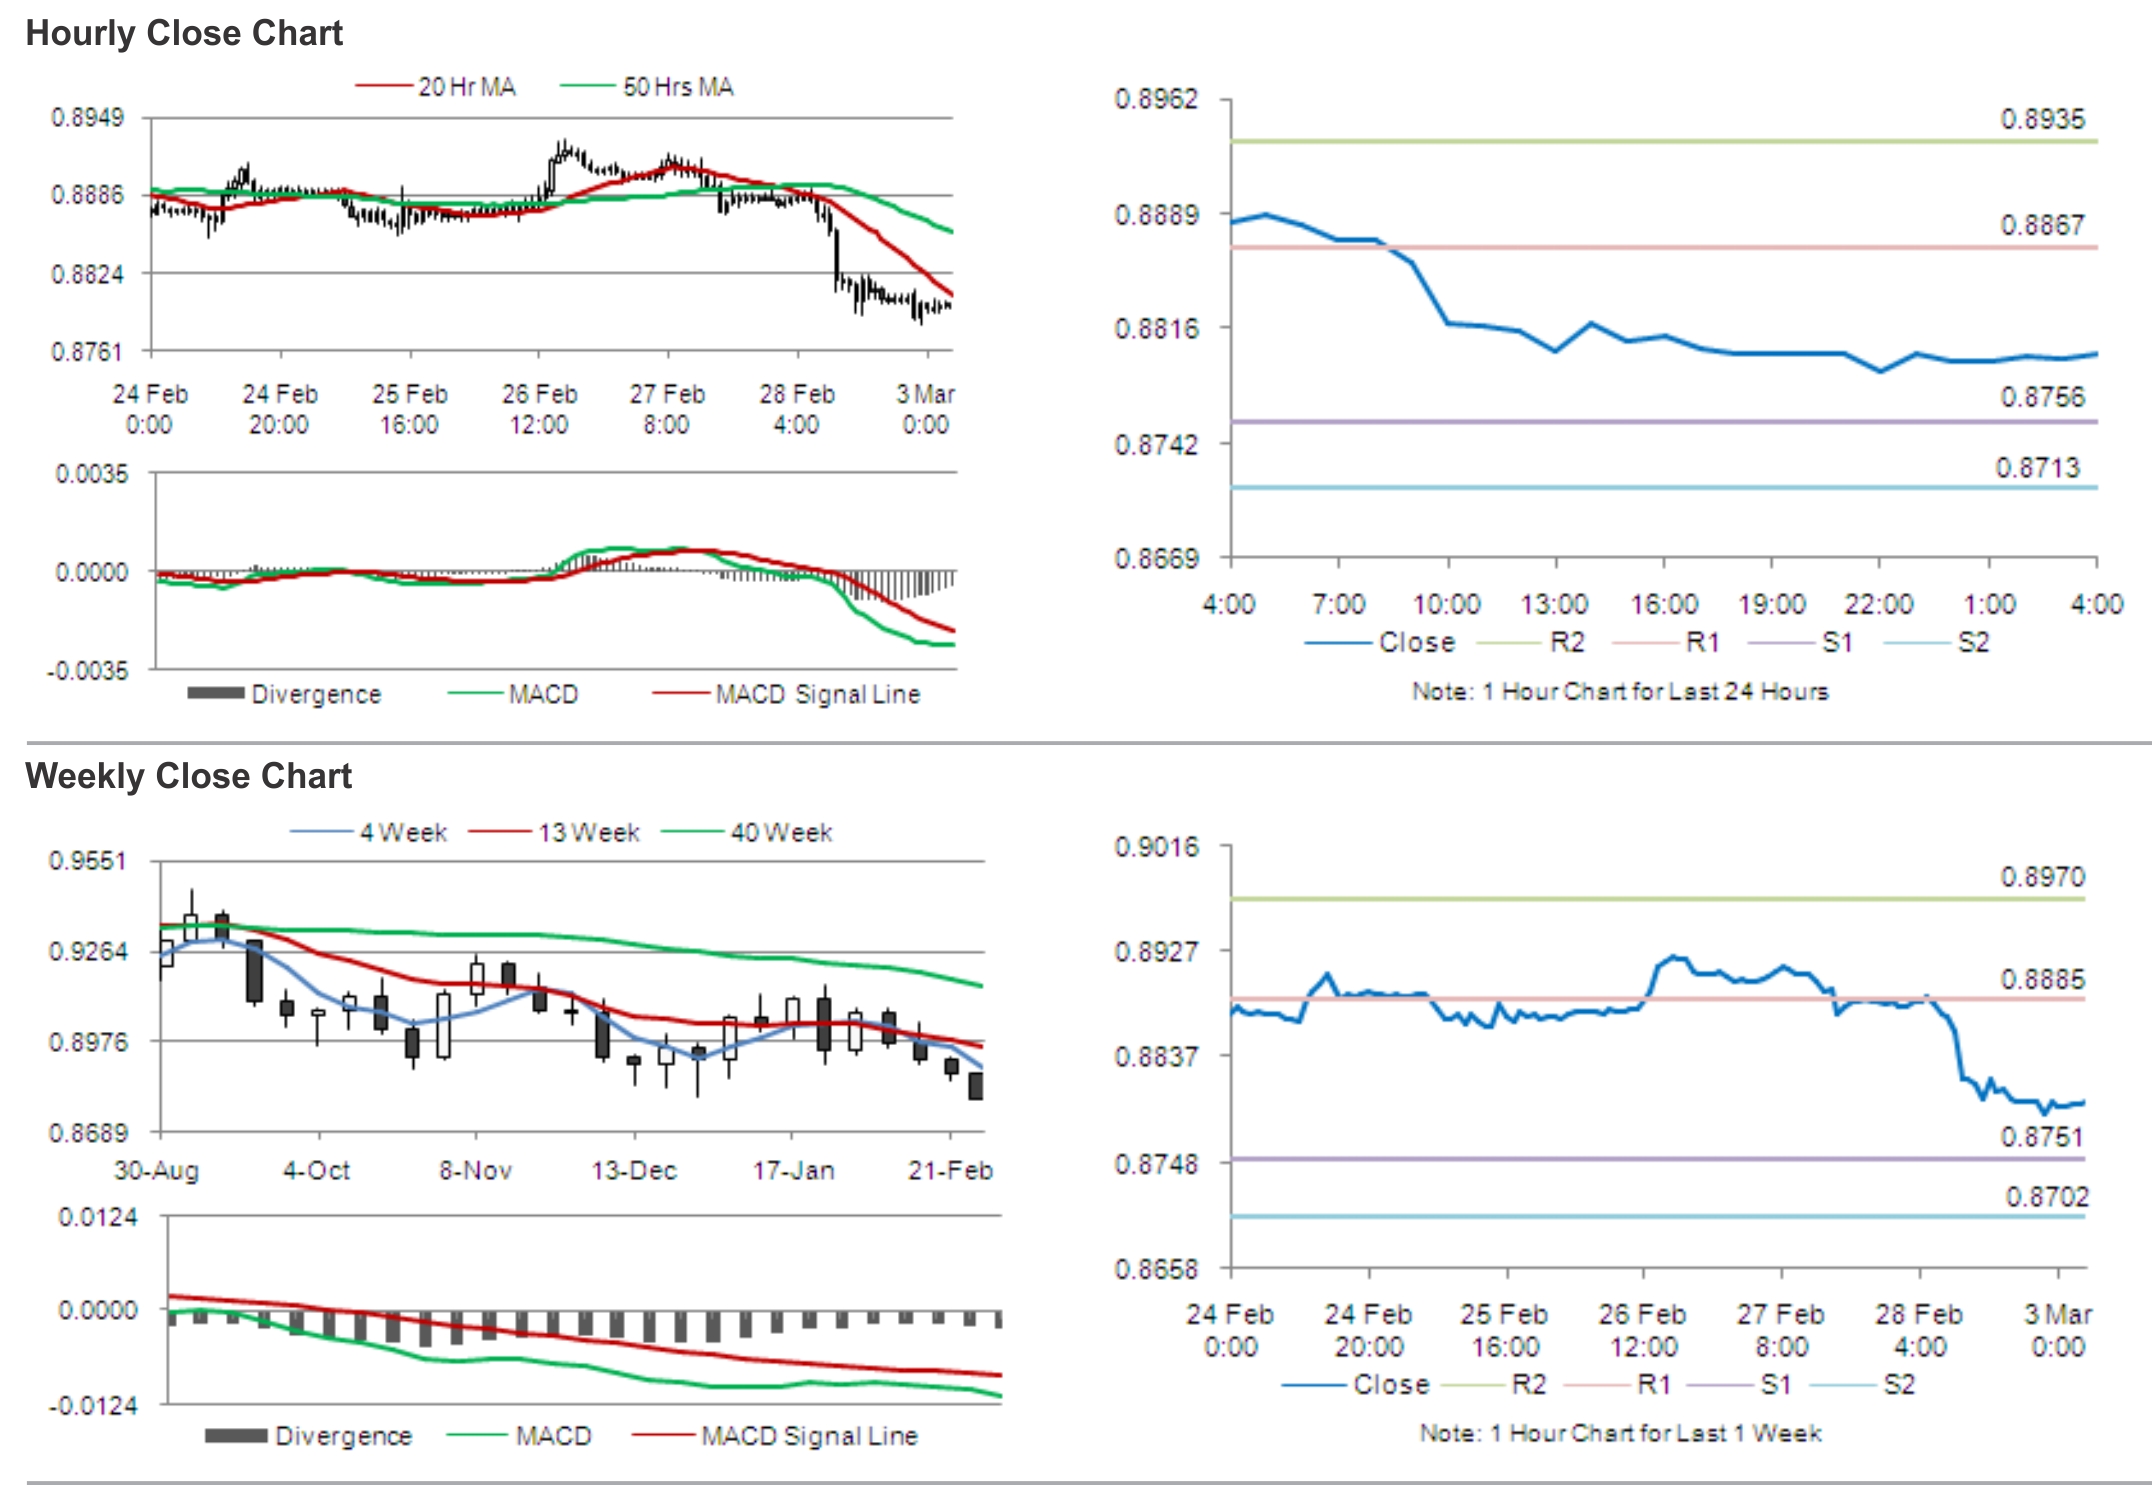This screenshot has height=1485, width=2152.
Task: Click the 10:00 time label
Action: (x=1446, y=604)
